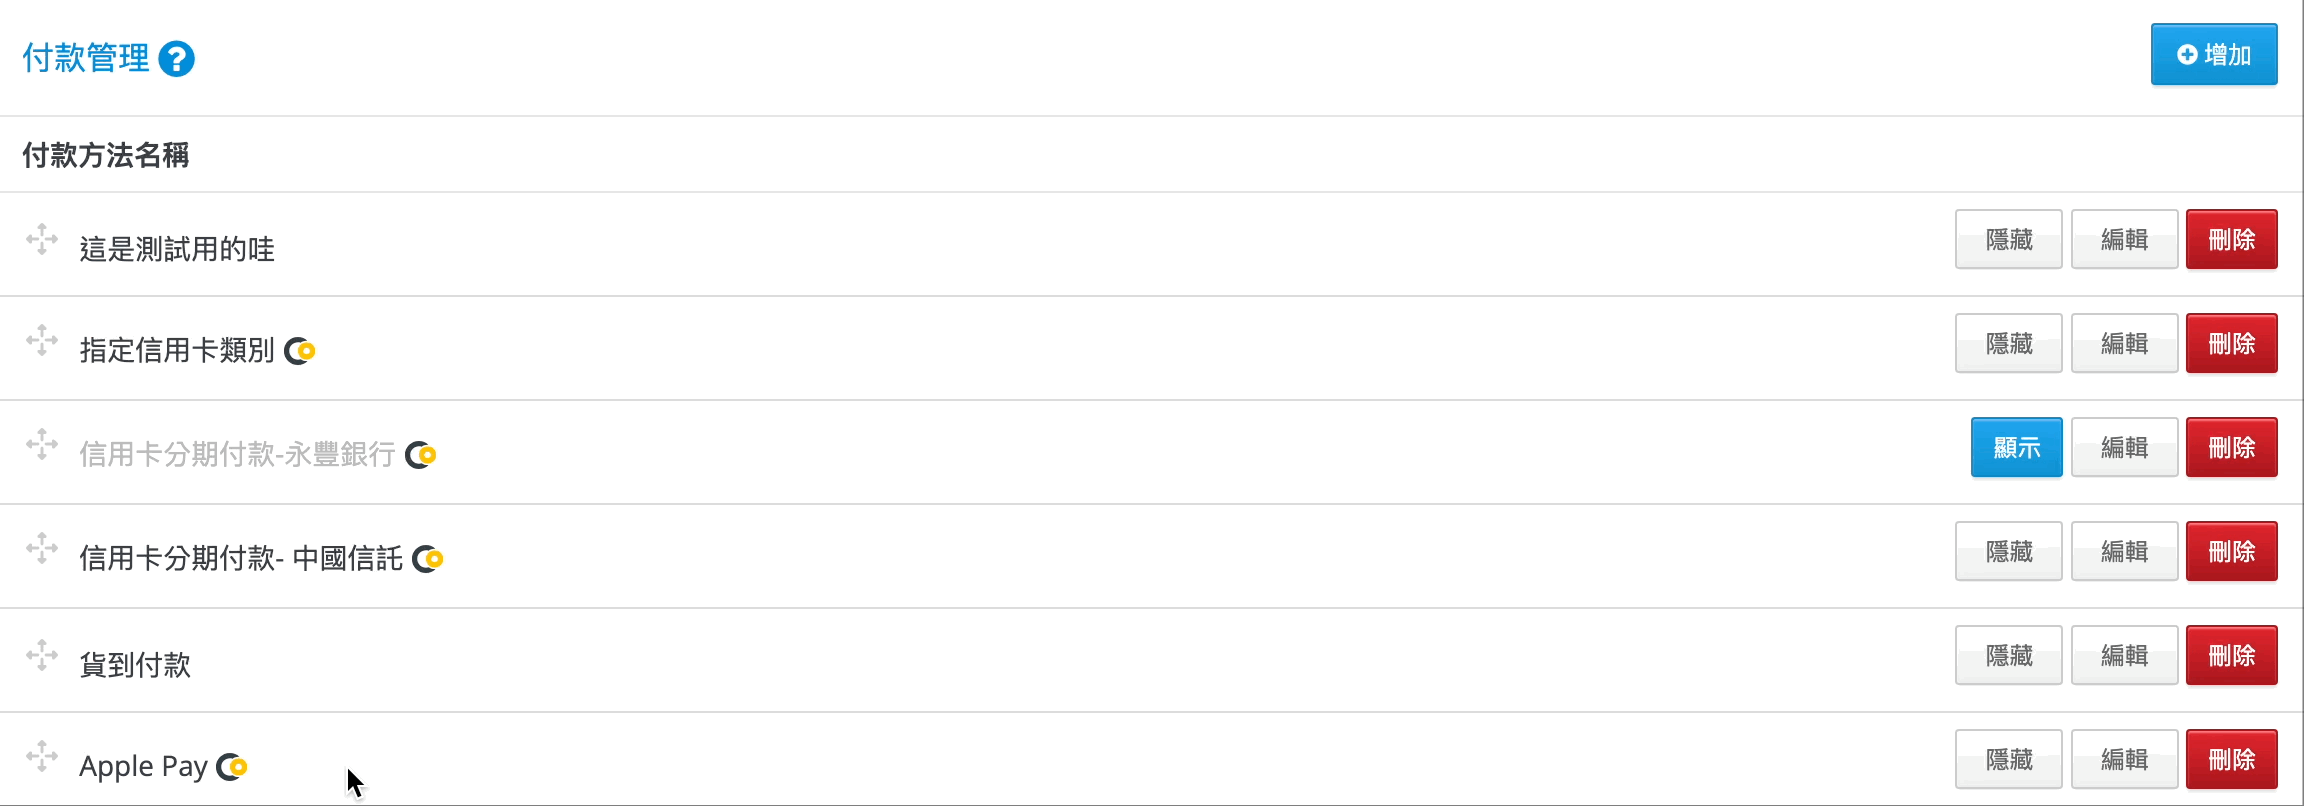Click the help question mark beside 付款管理
This screenshot has height=806, width=2304.
[177, 59]
